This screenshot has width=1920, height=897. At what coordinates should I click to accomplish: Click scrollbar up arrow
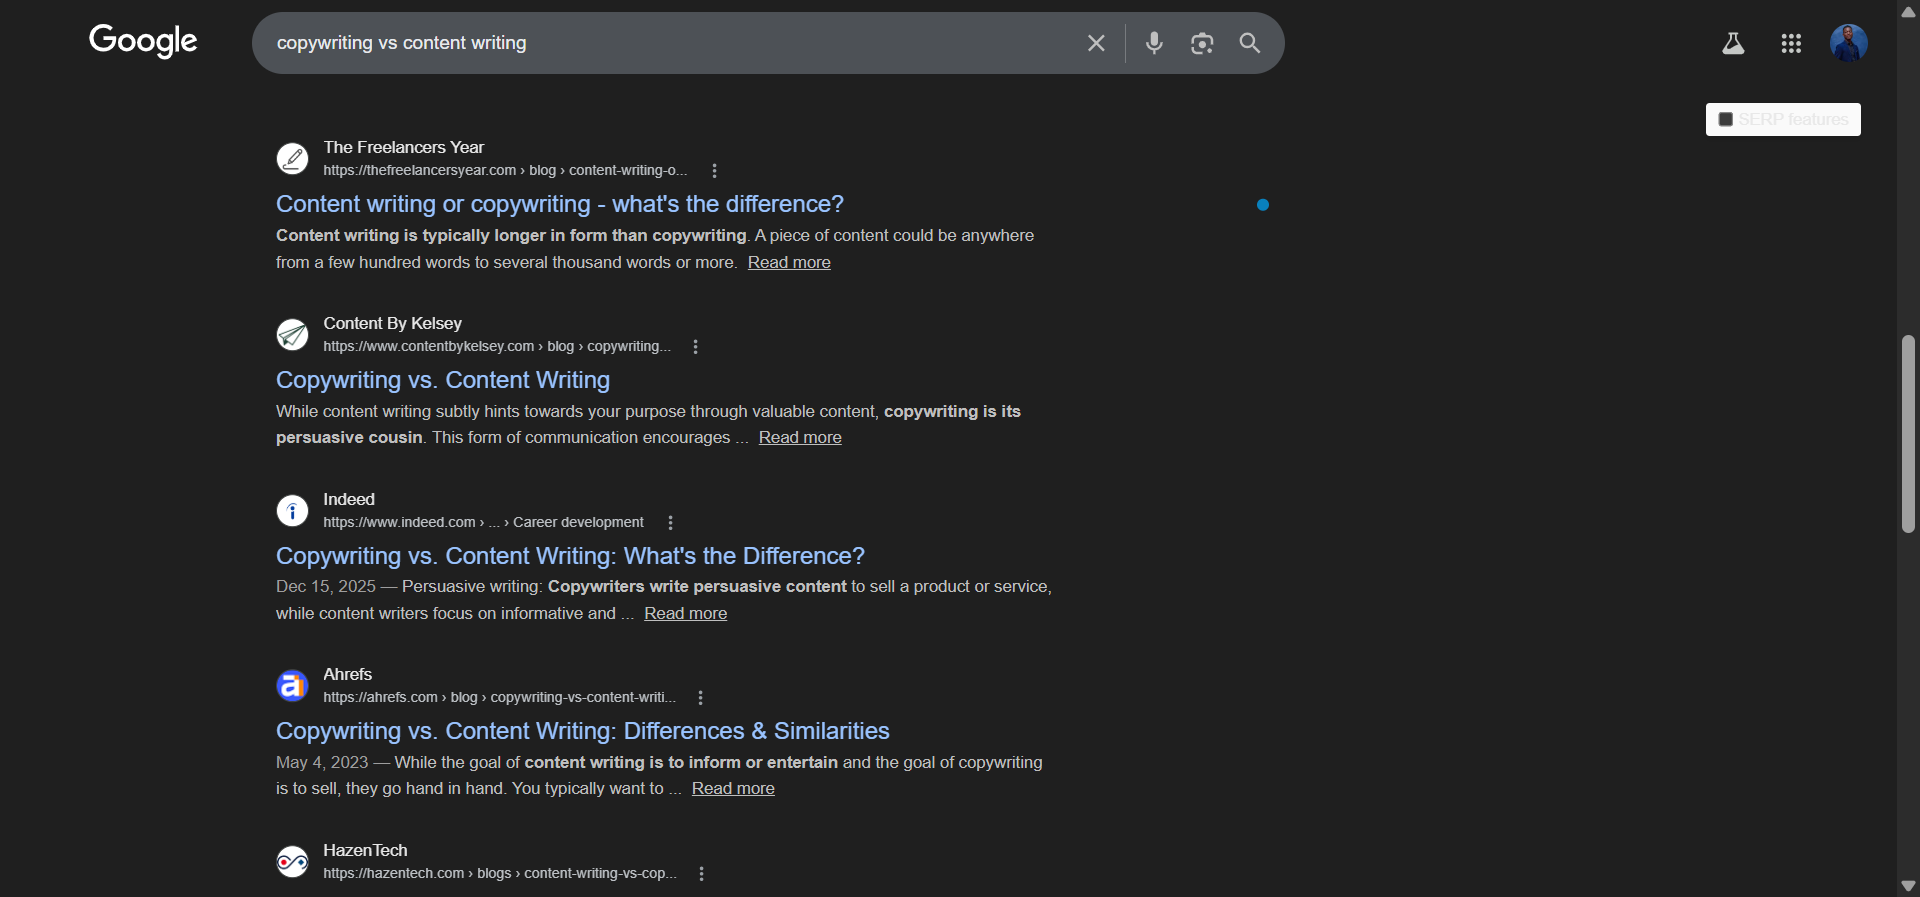pos(1908,11)
